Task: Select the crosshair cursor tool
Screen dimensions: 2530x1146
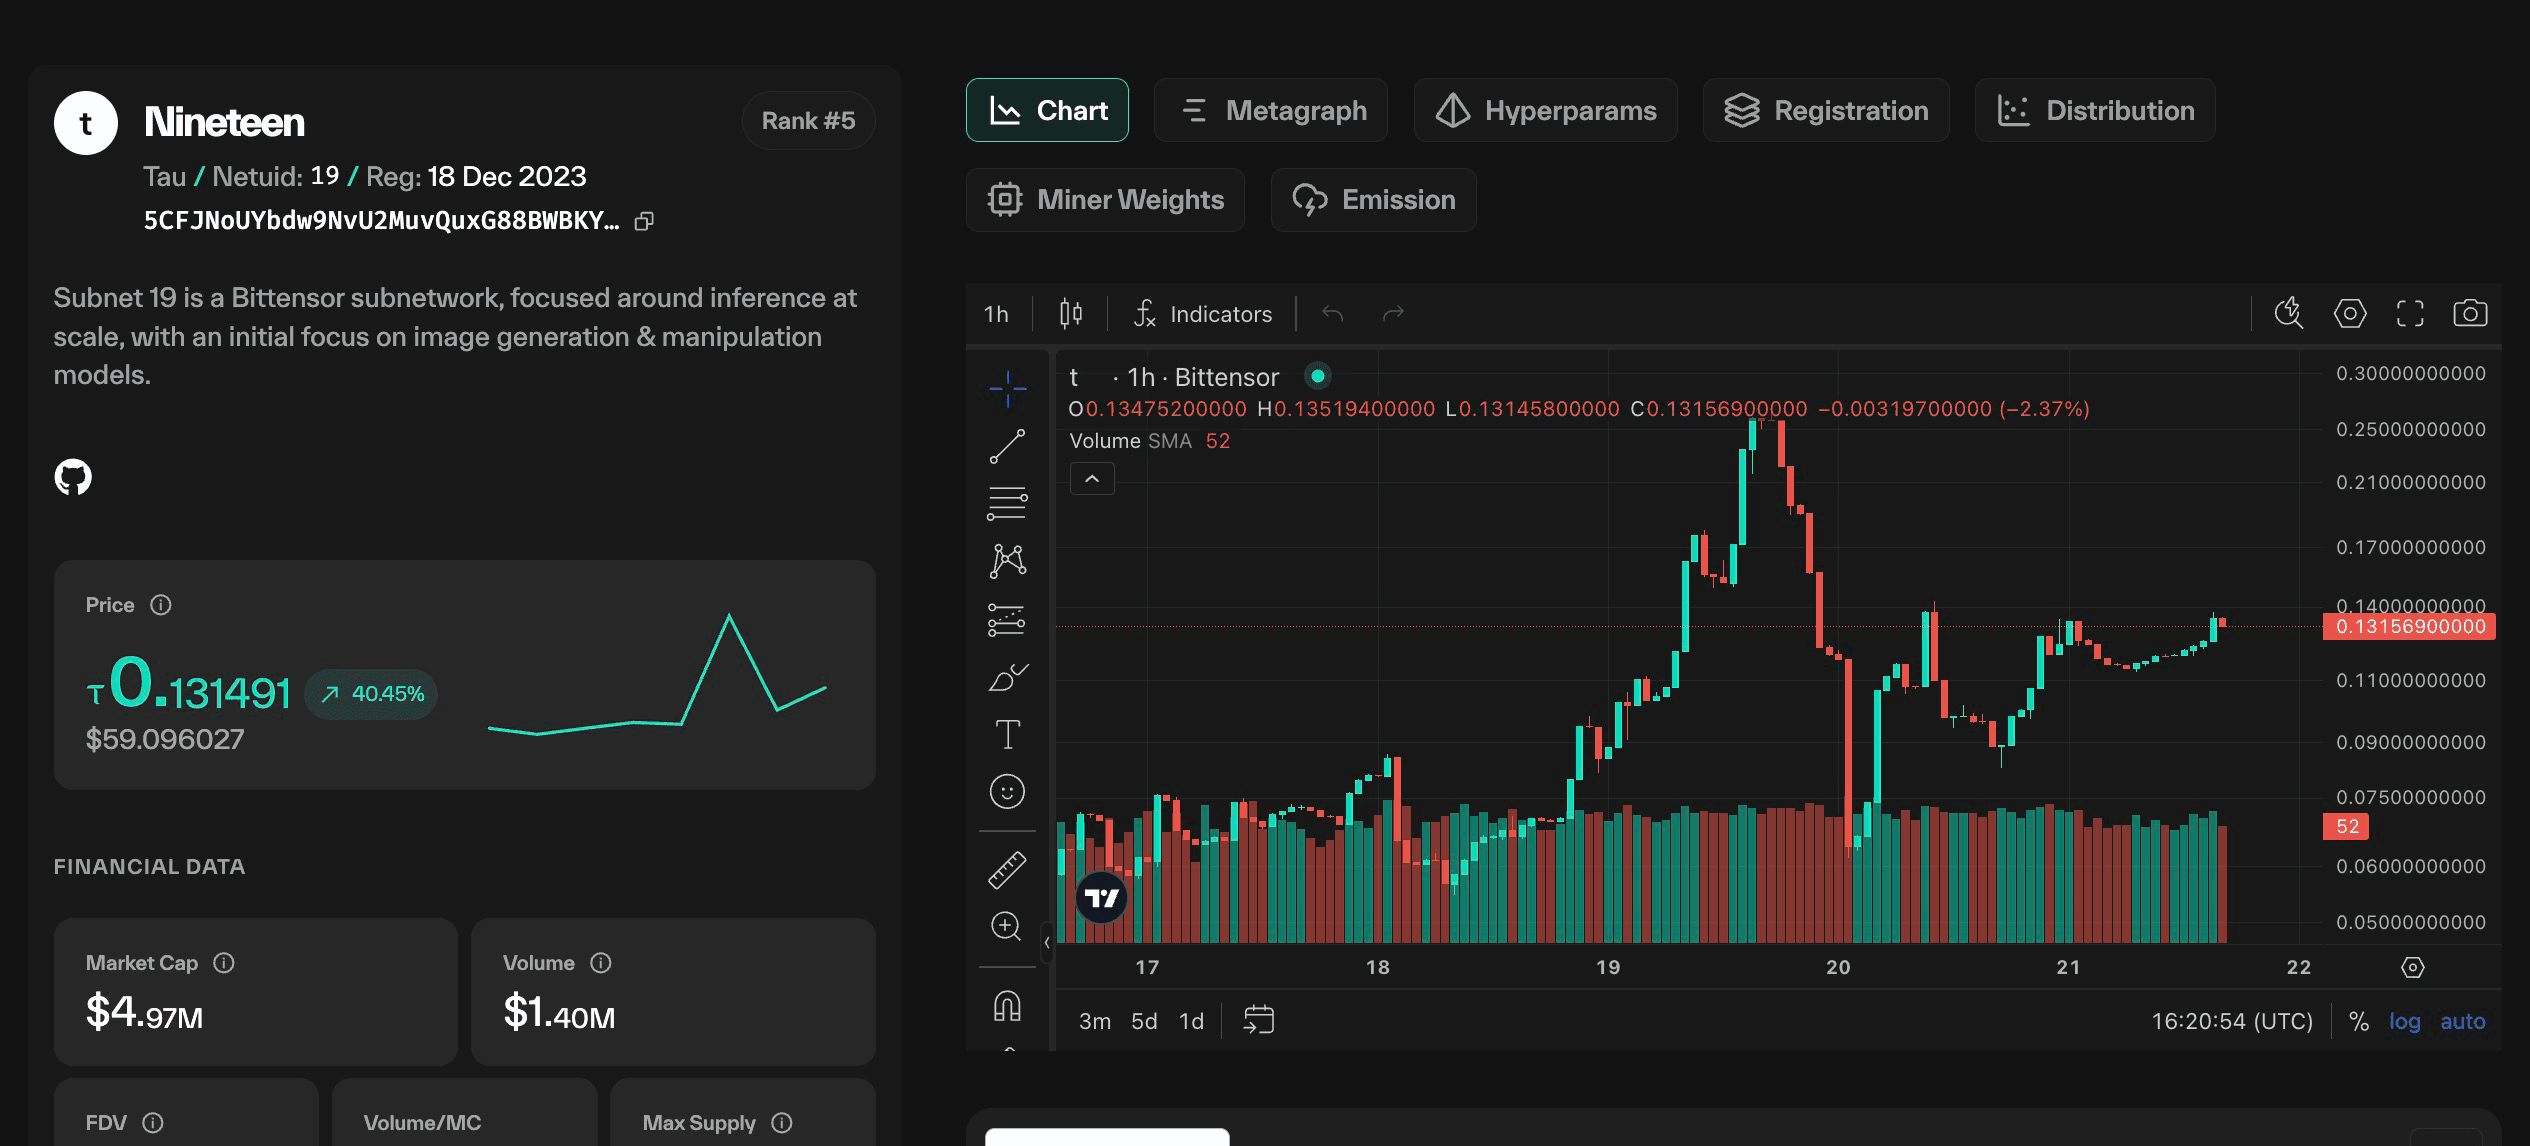Action: [x=1007, y=388]
